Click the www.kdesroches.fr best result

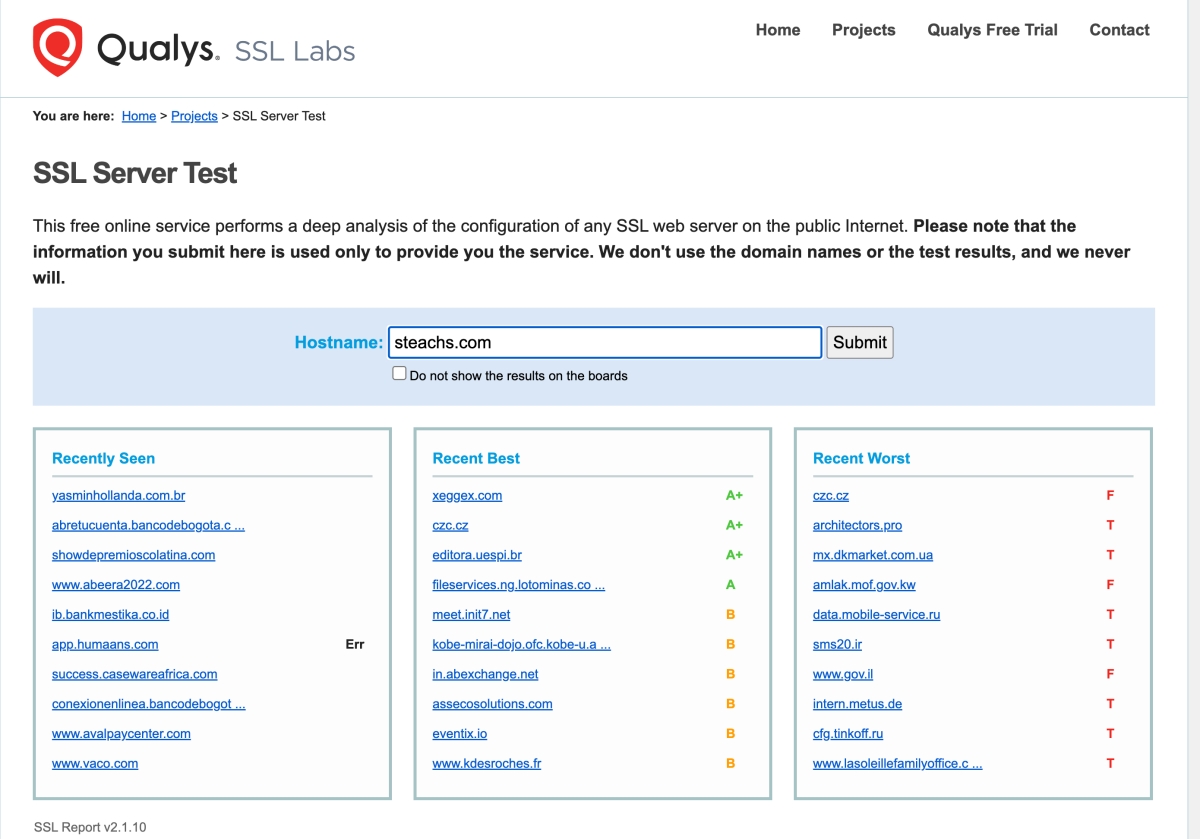[x=486, y=763]
